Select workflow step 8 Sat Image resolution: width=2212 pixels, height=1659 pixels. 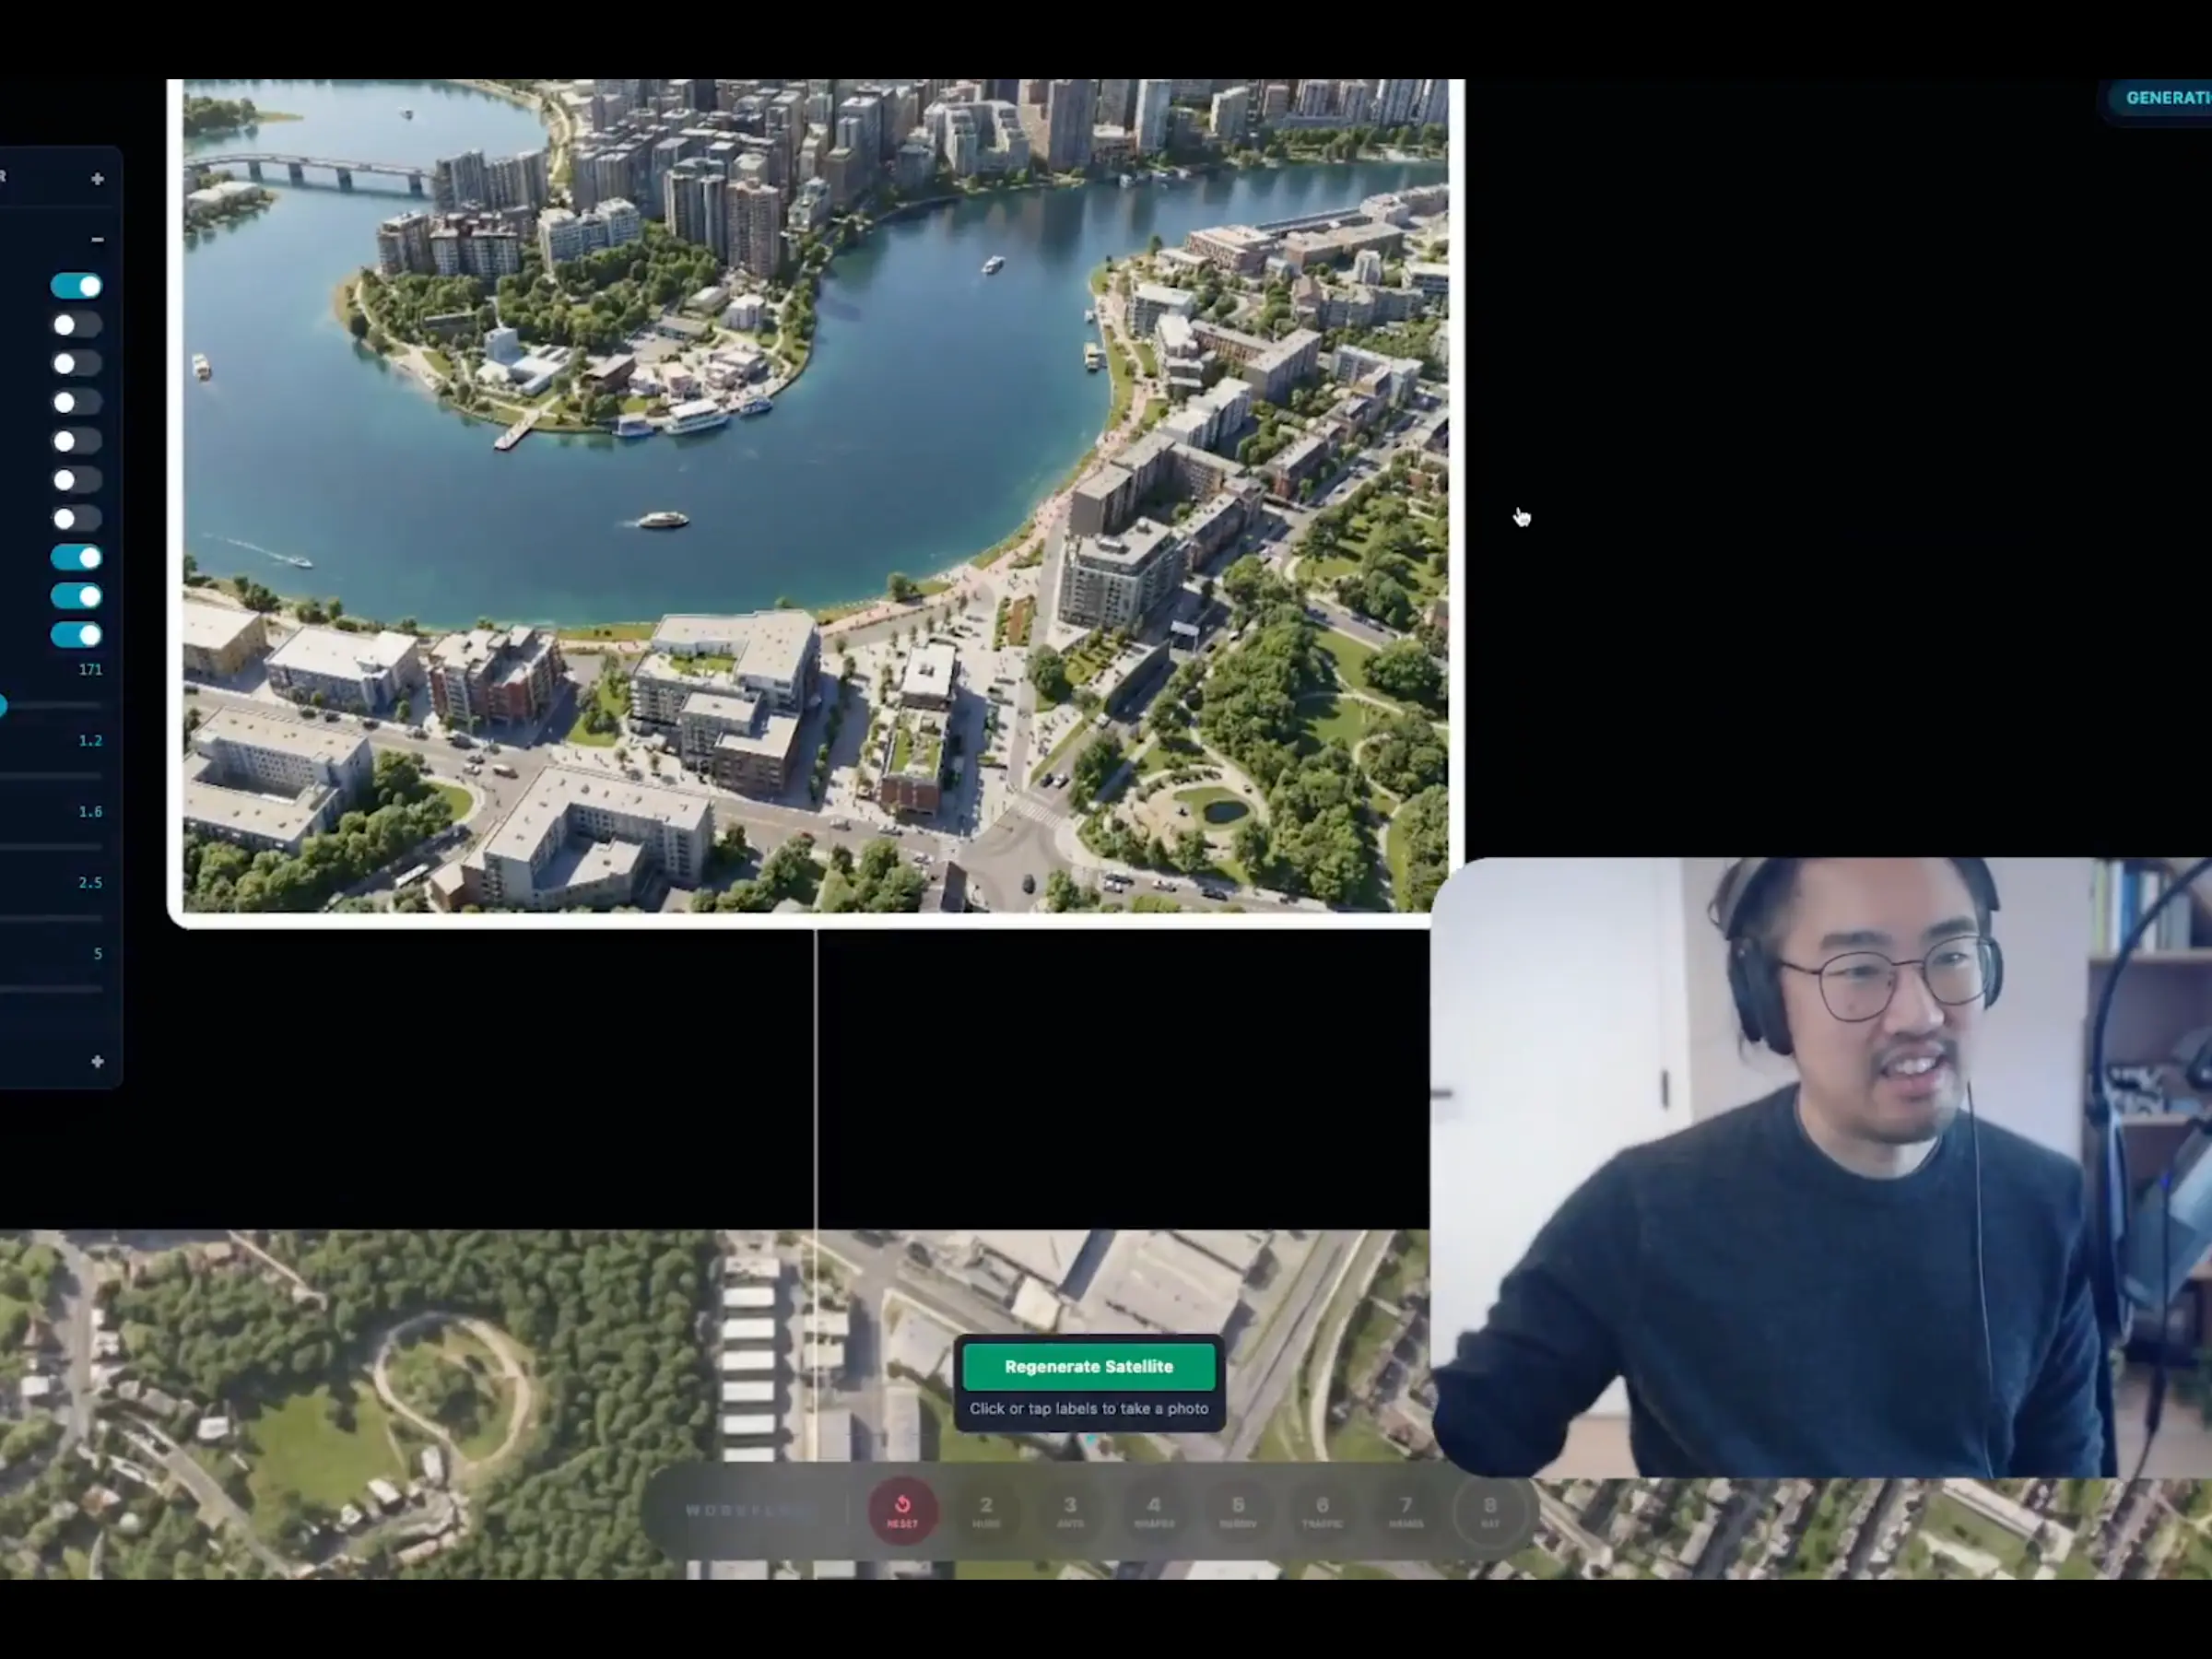pos(1490,1510)
